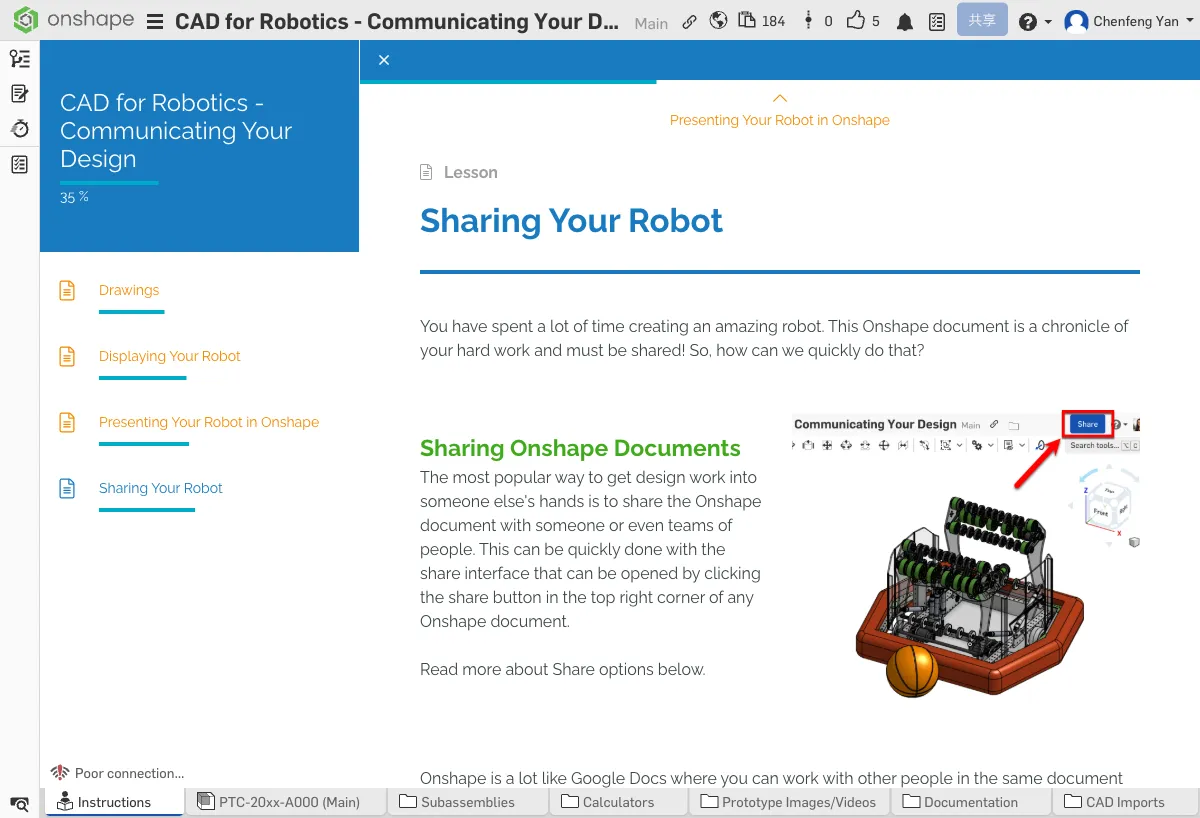Click the blue share button
This screenshot has height=818, width=1200.
tap(981, 21)
